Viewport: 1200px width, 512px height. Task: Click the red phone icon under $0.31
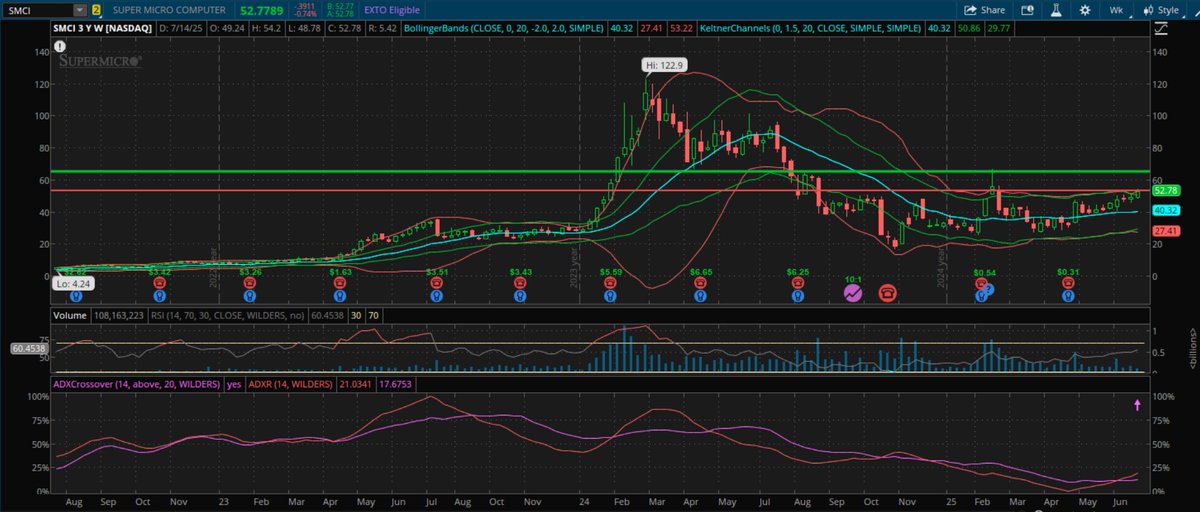click(1069, 283)
